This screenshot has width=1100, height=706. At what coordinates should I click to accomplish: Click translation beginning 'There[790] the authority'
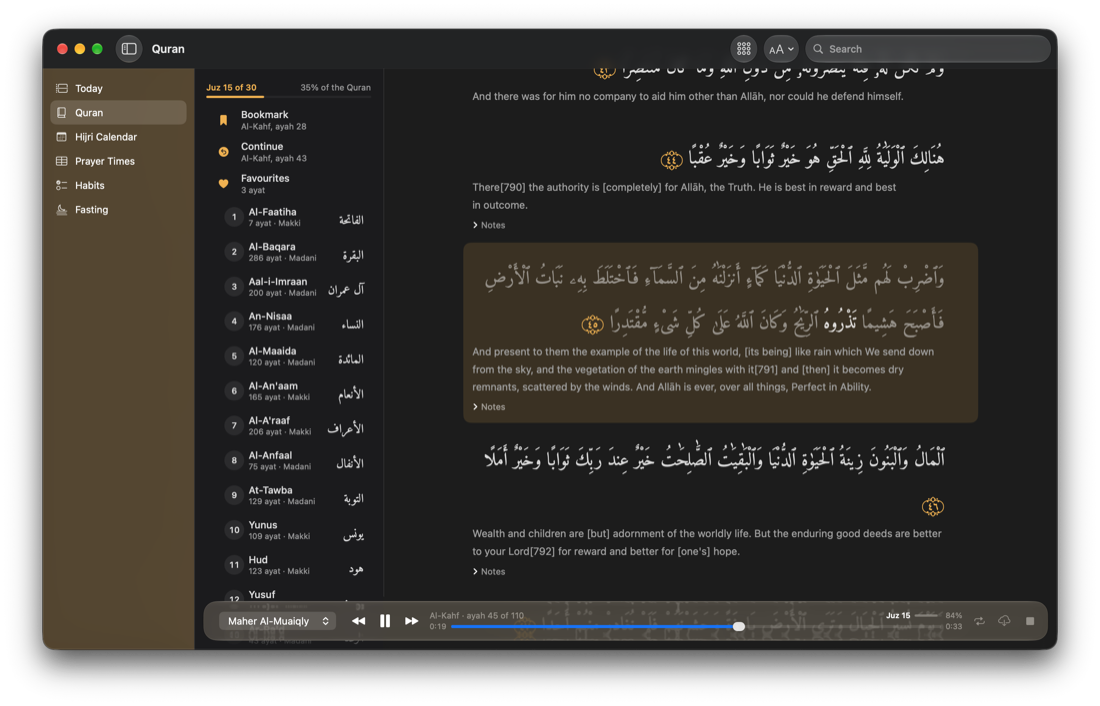pos(684,196)
